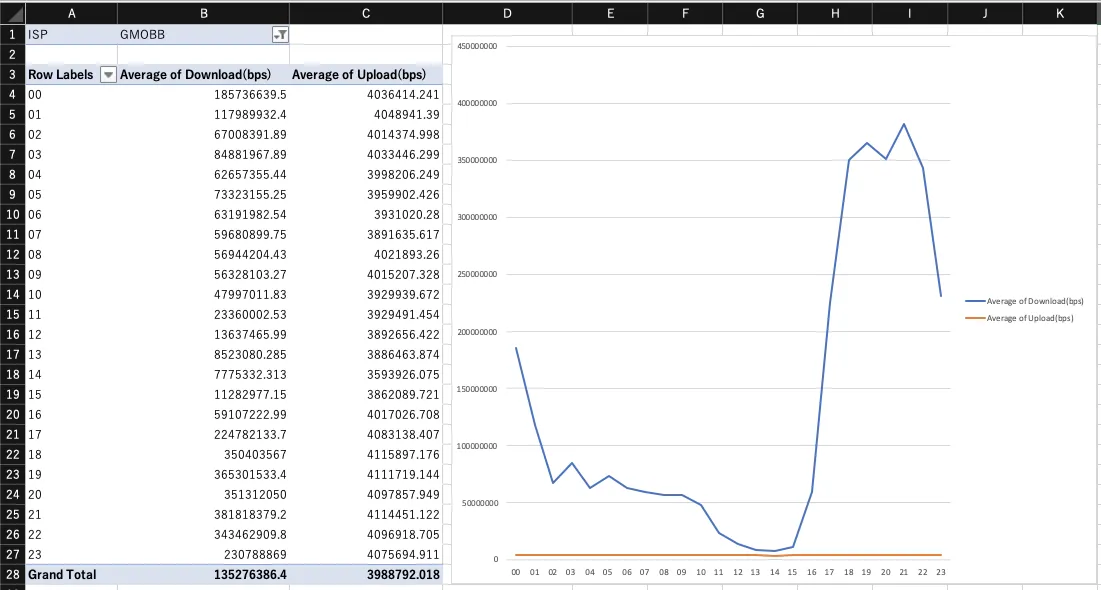Select the Average of Upload(bps) header cell
This screenshot has width=1101, height=590.
(x=366, y=75)
